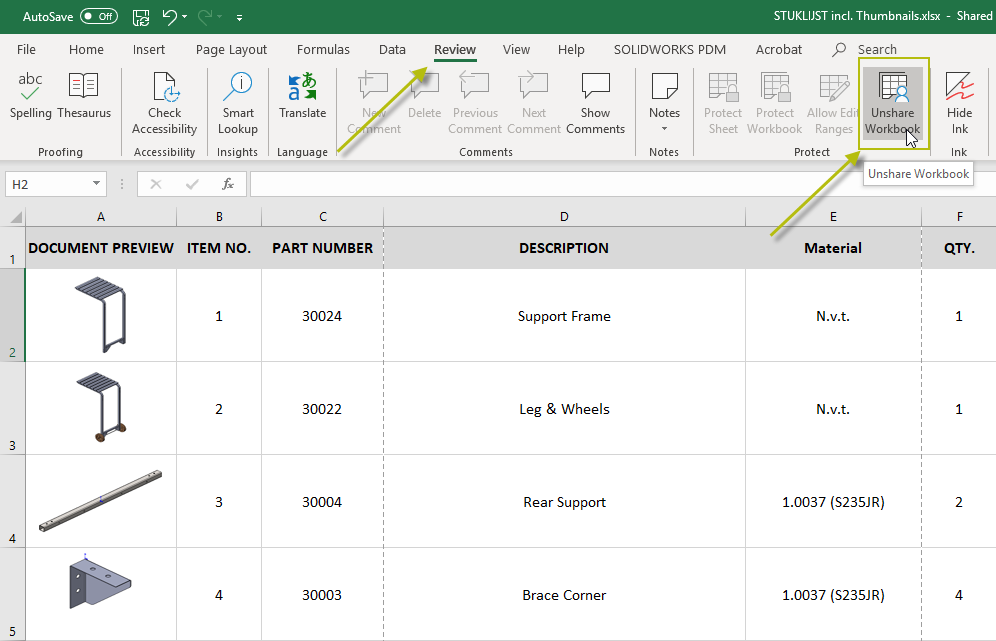Customize Quick Access Toolbar dropdown
The image size is (996, 641).
tap(239, 18)
